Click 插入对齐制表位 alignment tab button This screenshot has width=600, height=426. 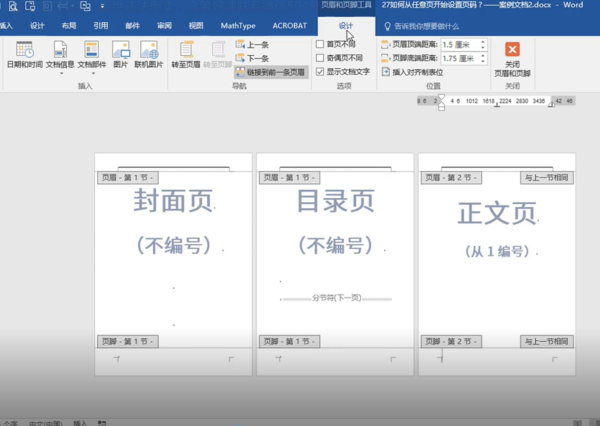point(412,72)
